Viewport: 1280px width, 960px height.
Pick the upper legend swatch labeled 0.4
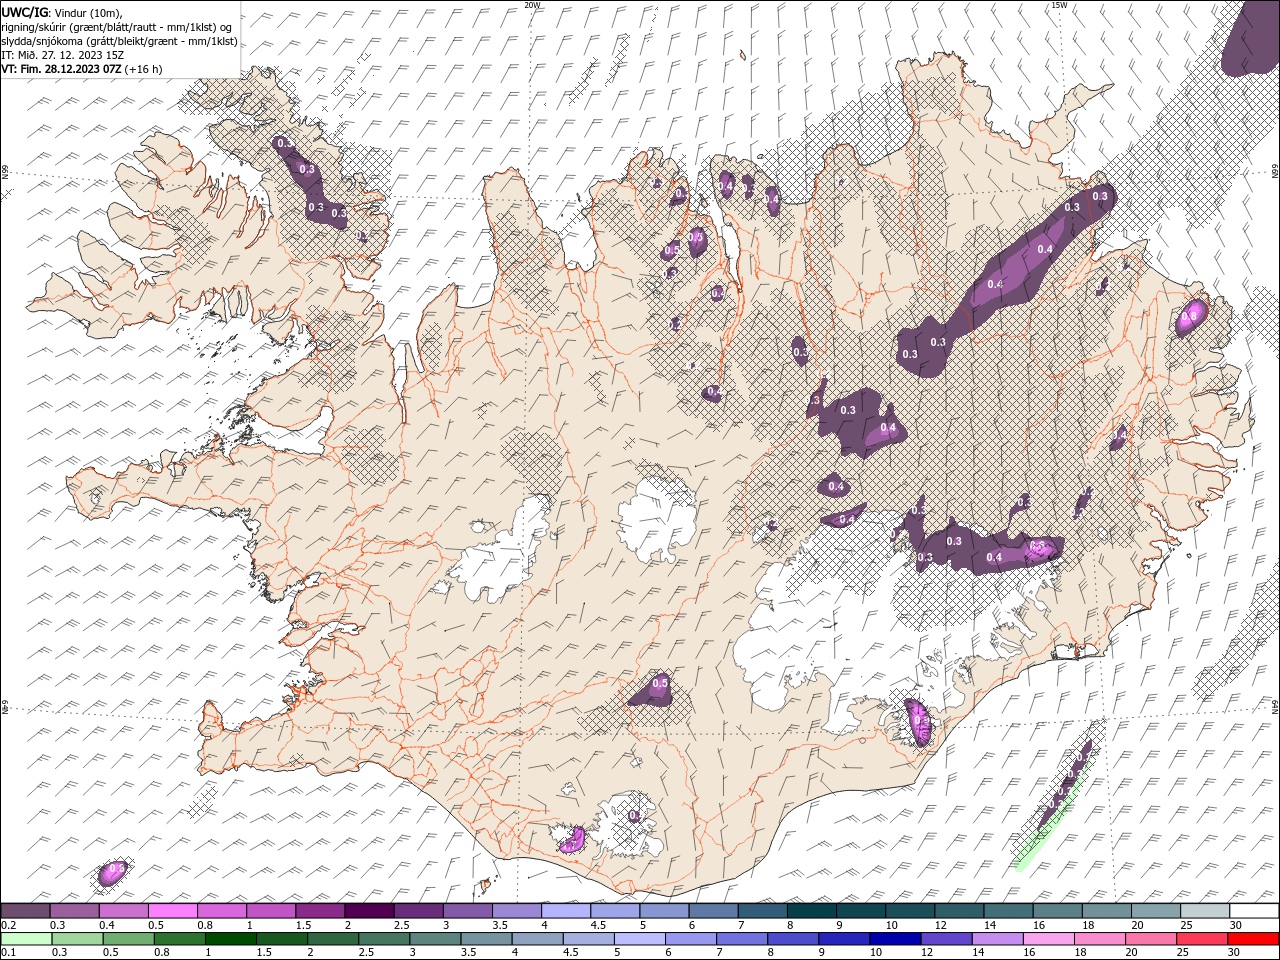[123, 911]
